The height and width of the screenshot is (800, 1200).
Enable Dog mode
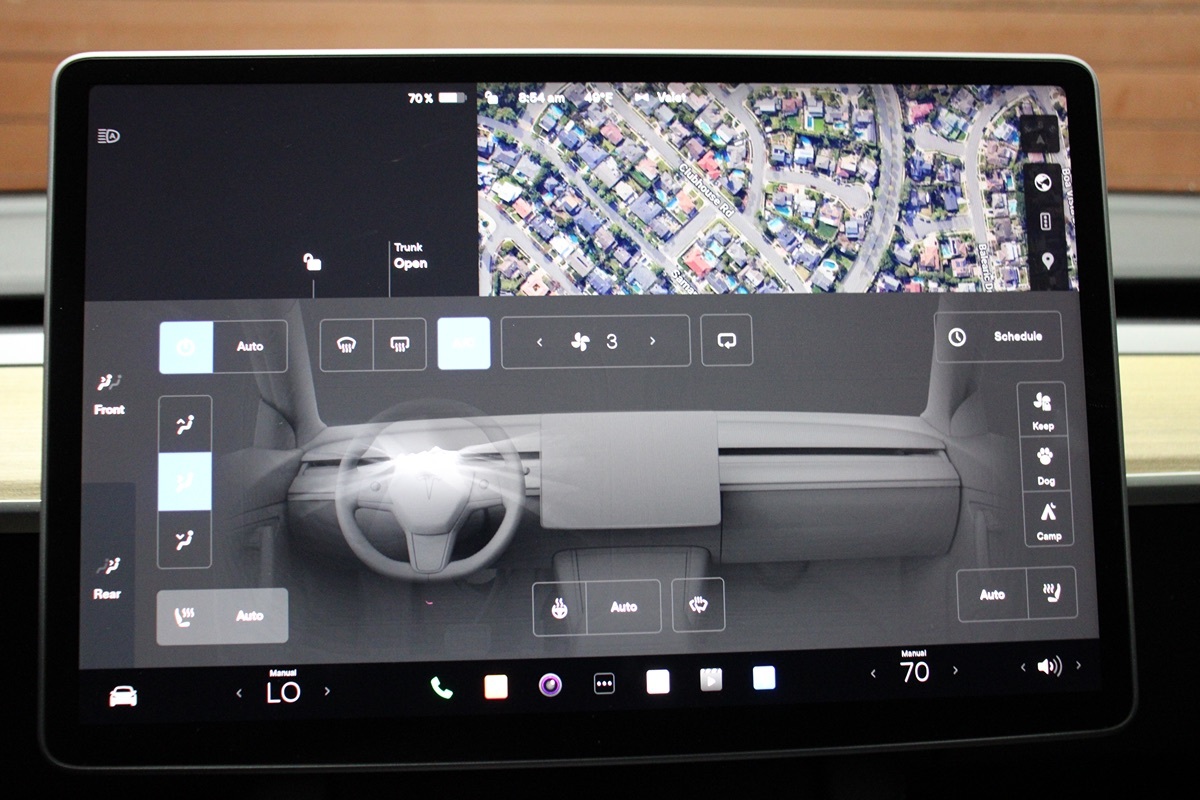(x=1046, y=464)
